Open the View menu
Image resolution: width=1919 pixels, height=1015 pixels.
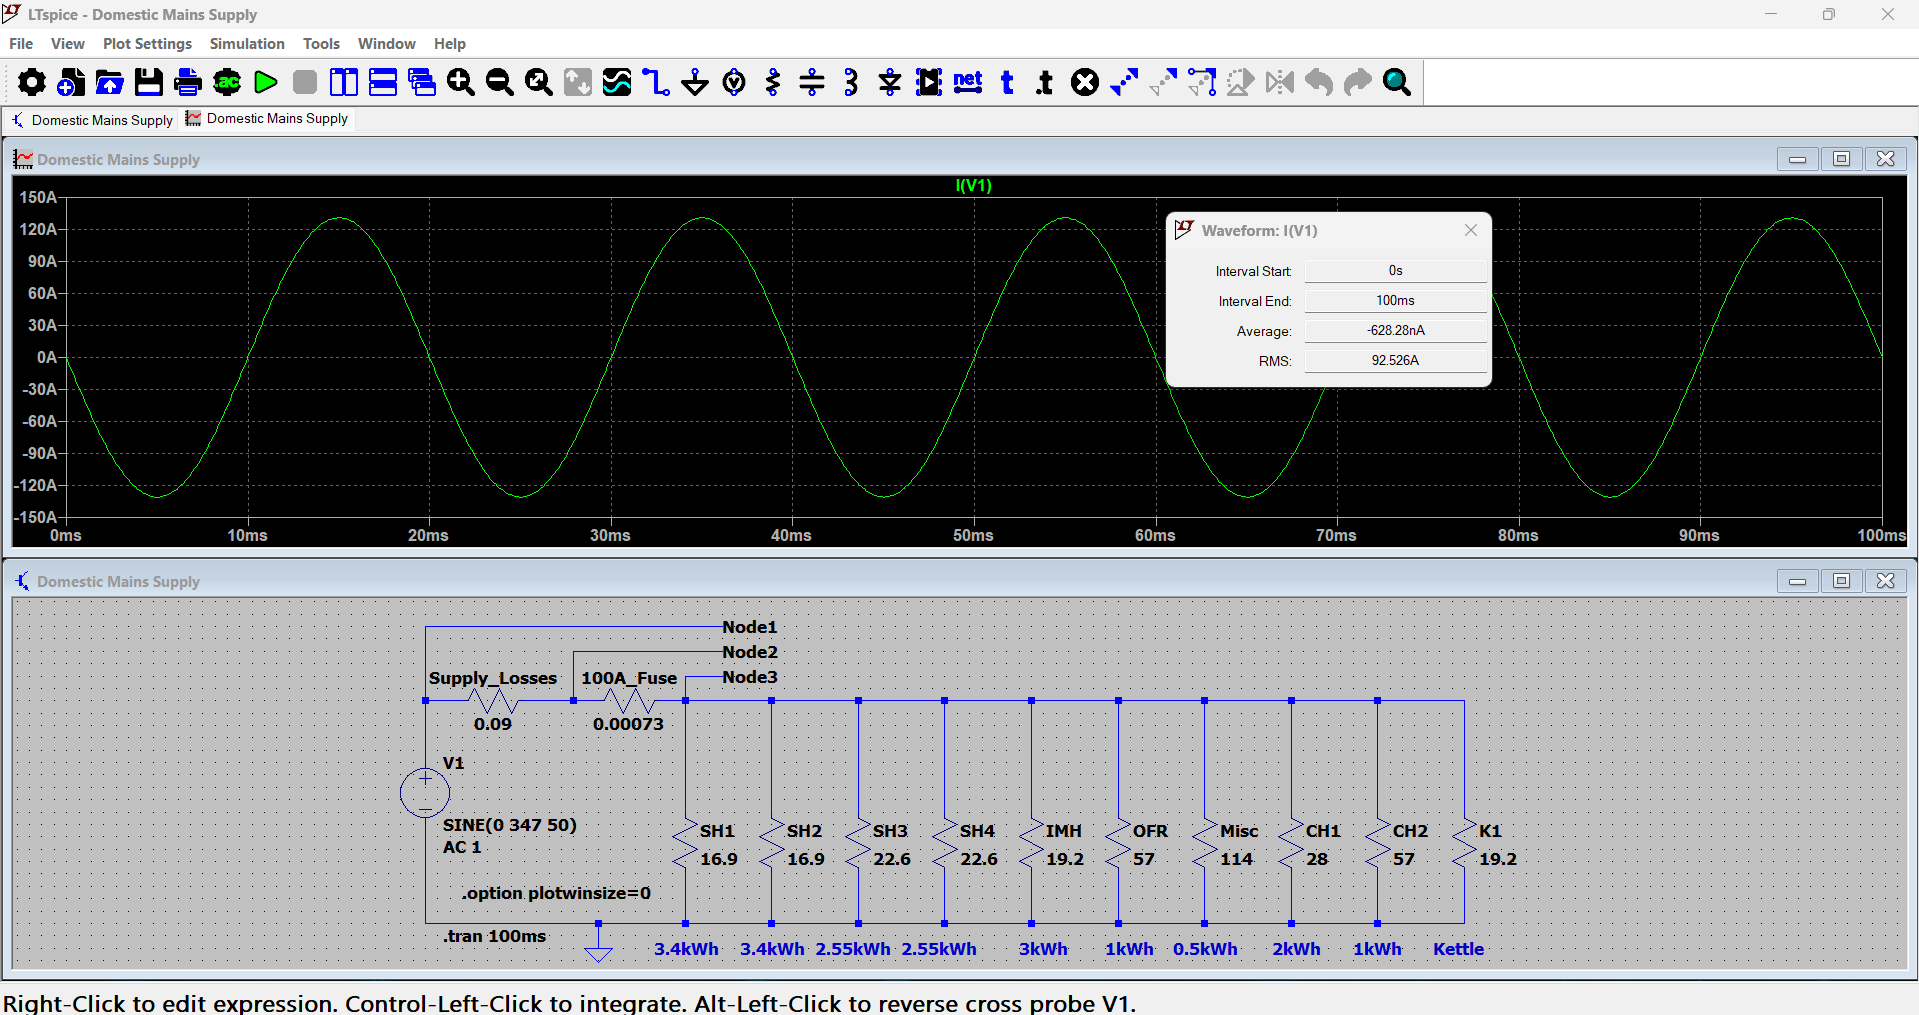68,44
